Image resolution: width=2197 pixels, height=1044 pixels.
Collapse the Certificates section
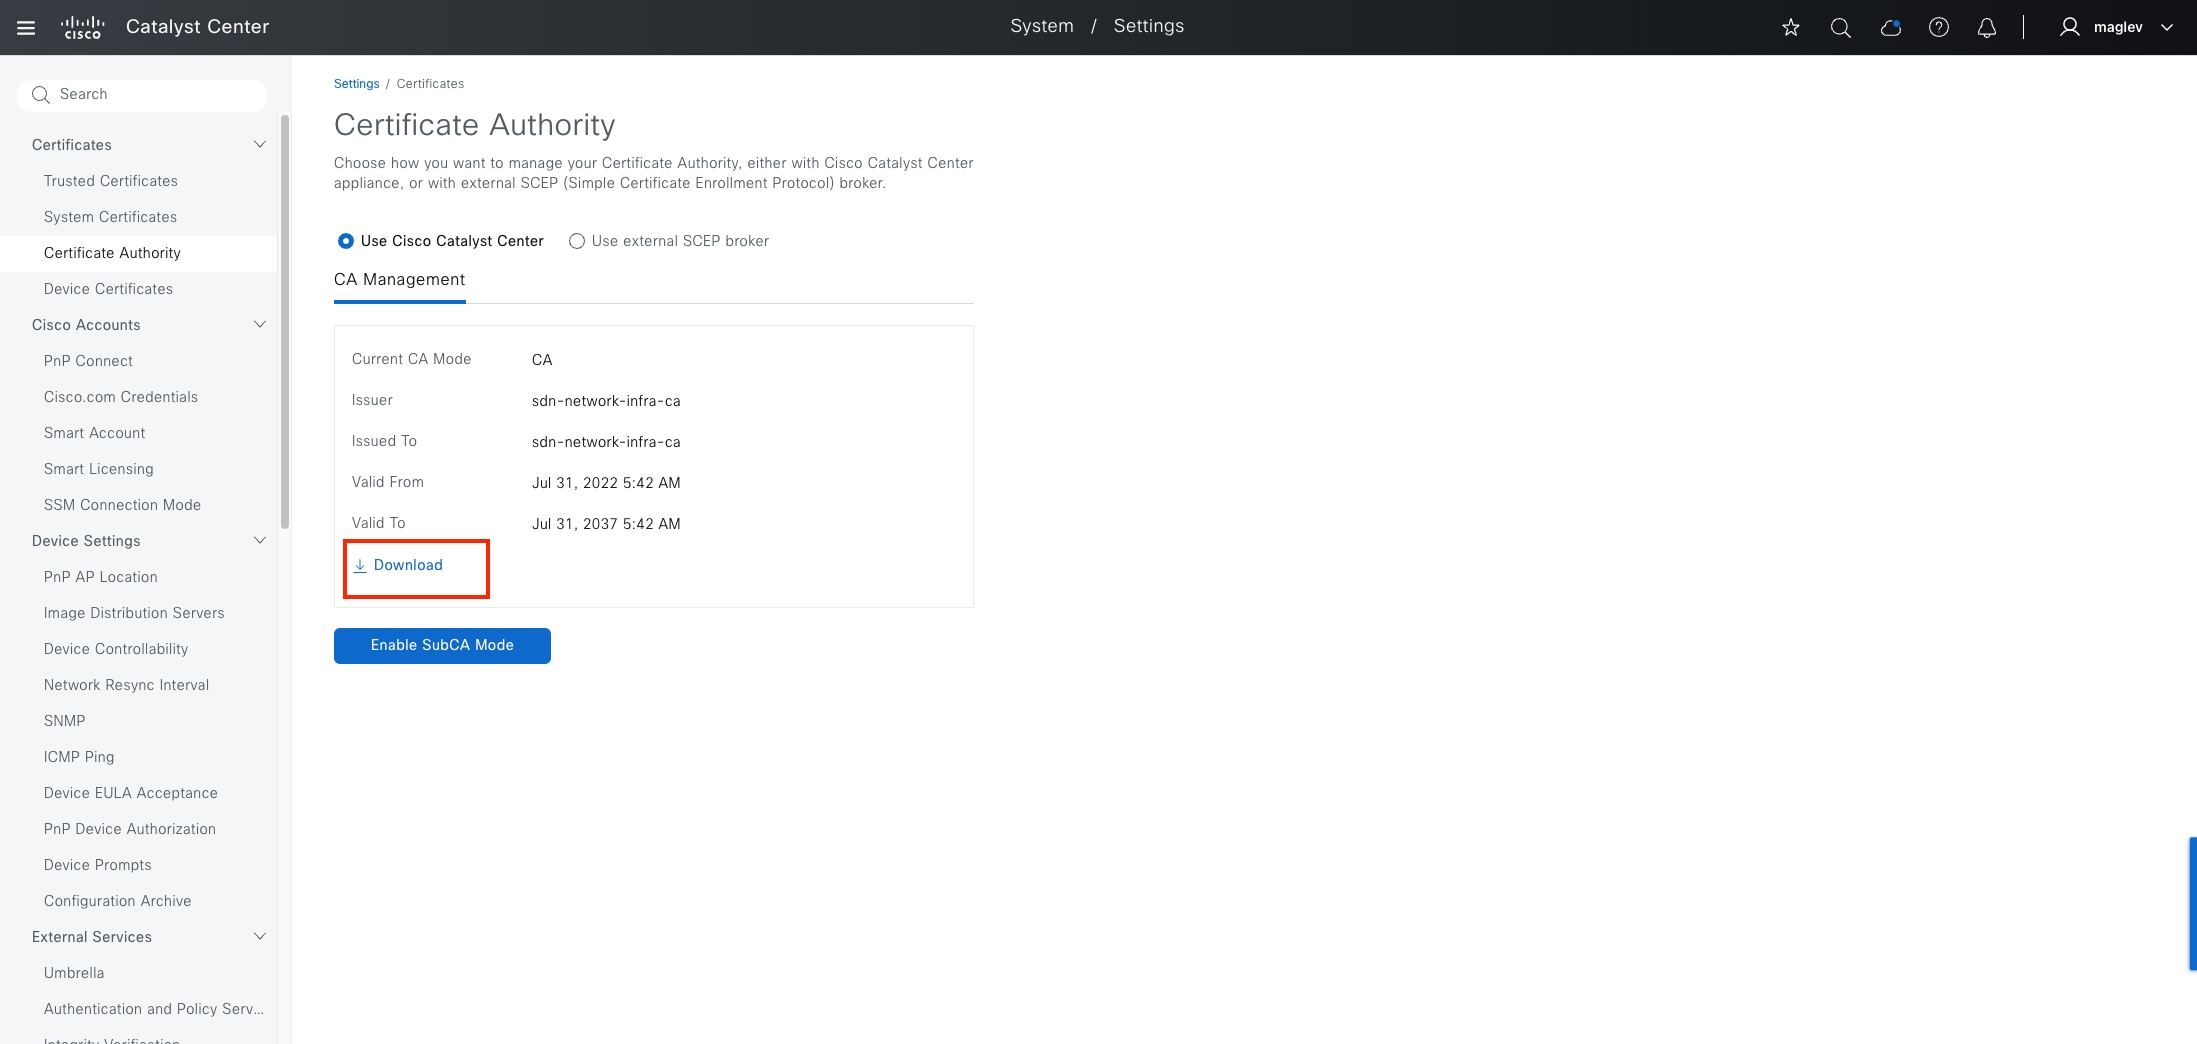259,144
